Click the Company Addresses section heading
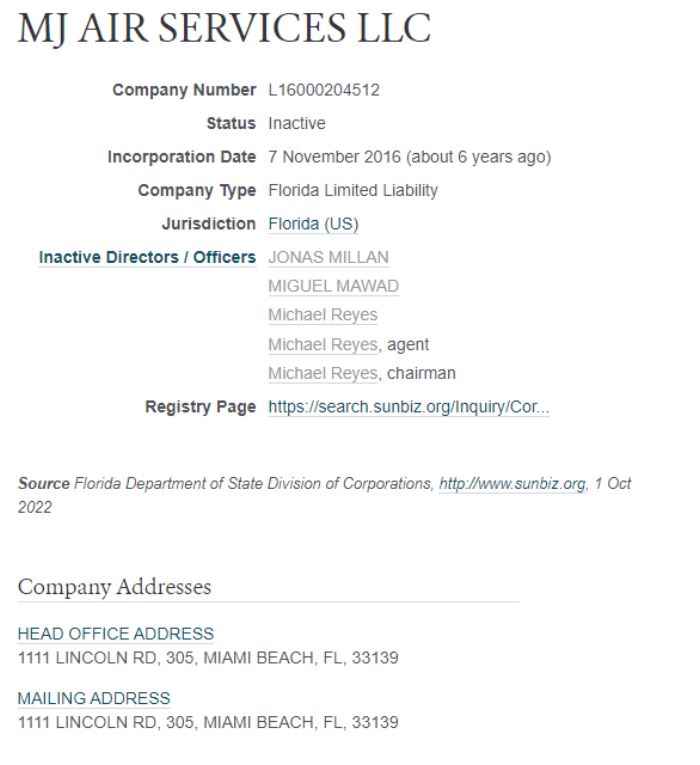This screenshot has height=765, width=700. [x=115, y=587]
